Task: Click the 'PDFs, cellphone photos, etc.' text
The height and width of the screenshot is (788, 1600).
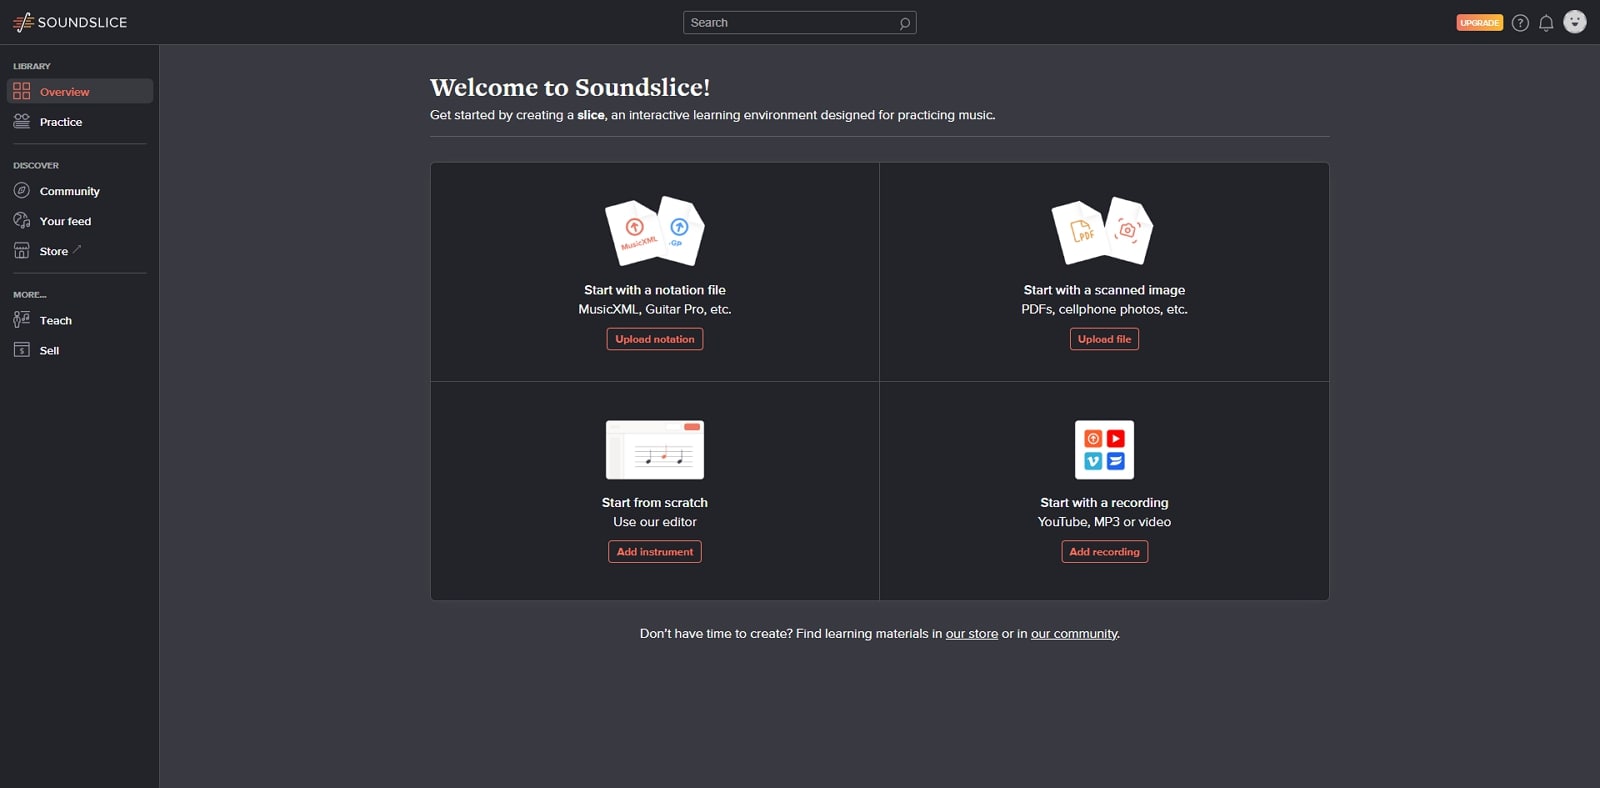Action: click(x=1104, y=310)
